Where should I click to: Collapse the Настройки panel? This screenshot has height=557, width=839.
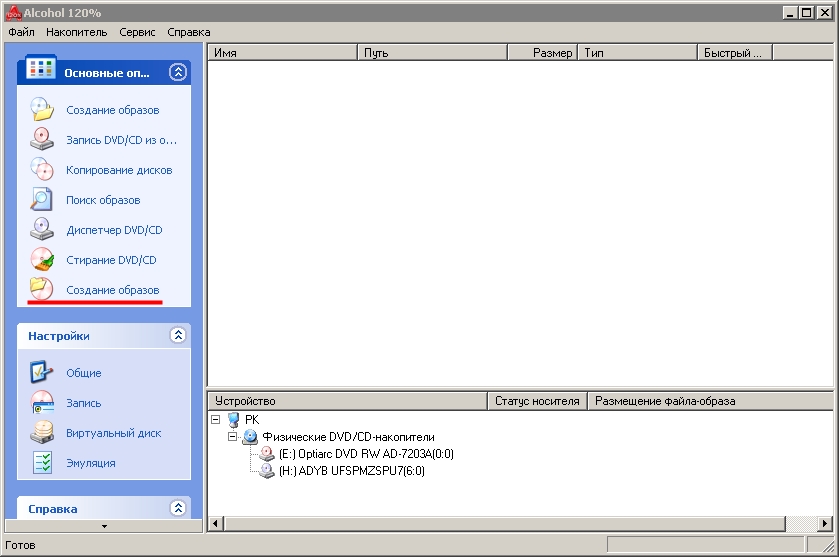coord(178,335)
